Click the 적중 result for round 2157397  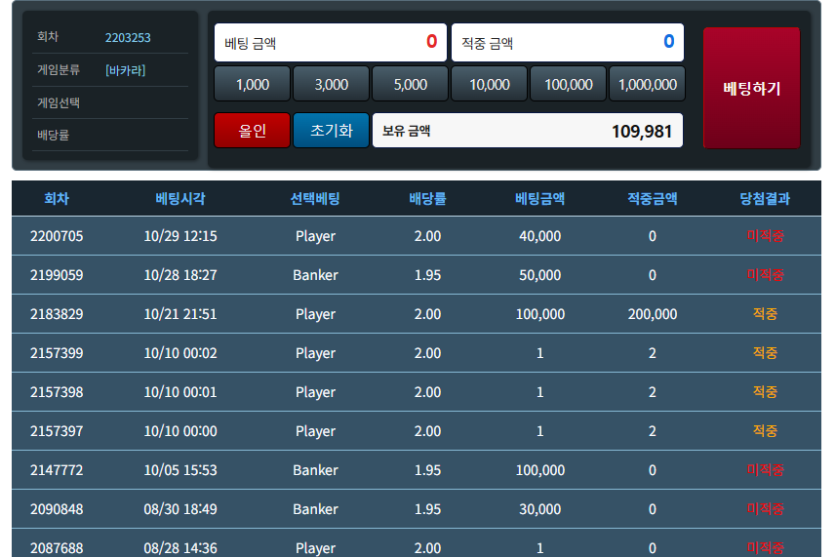pos(765,431)
